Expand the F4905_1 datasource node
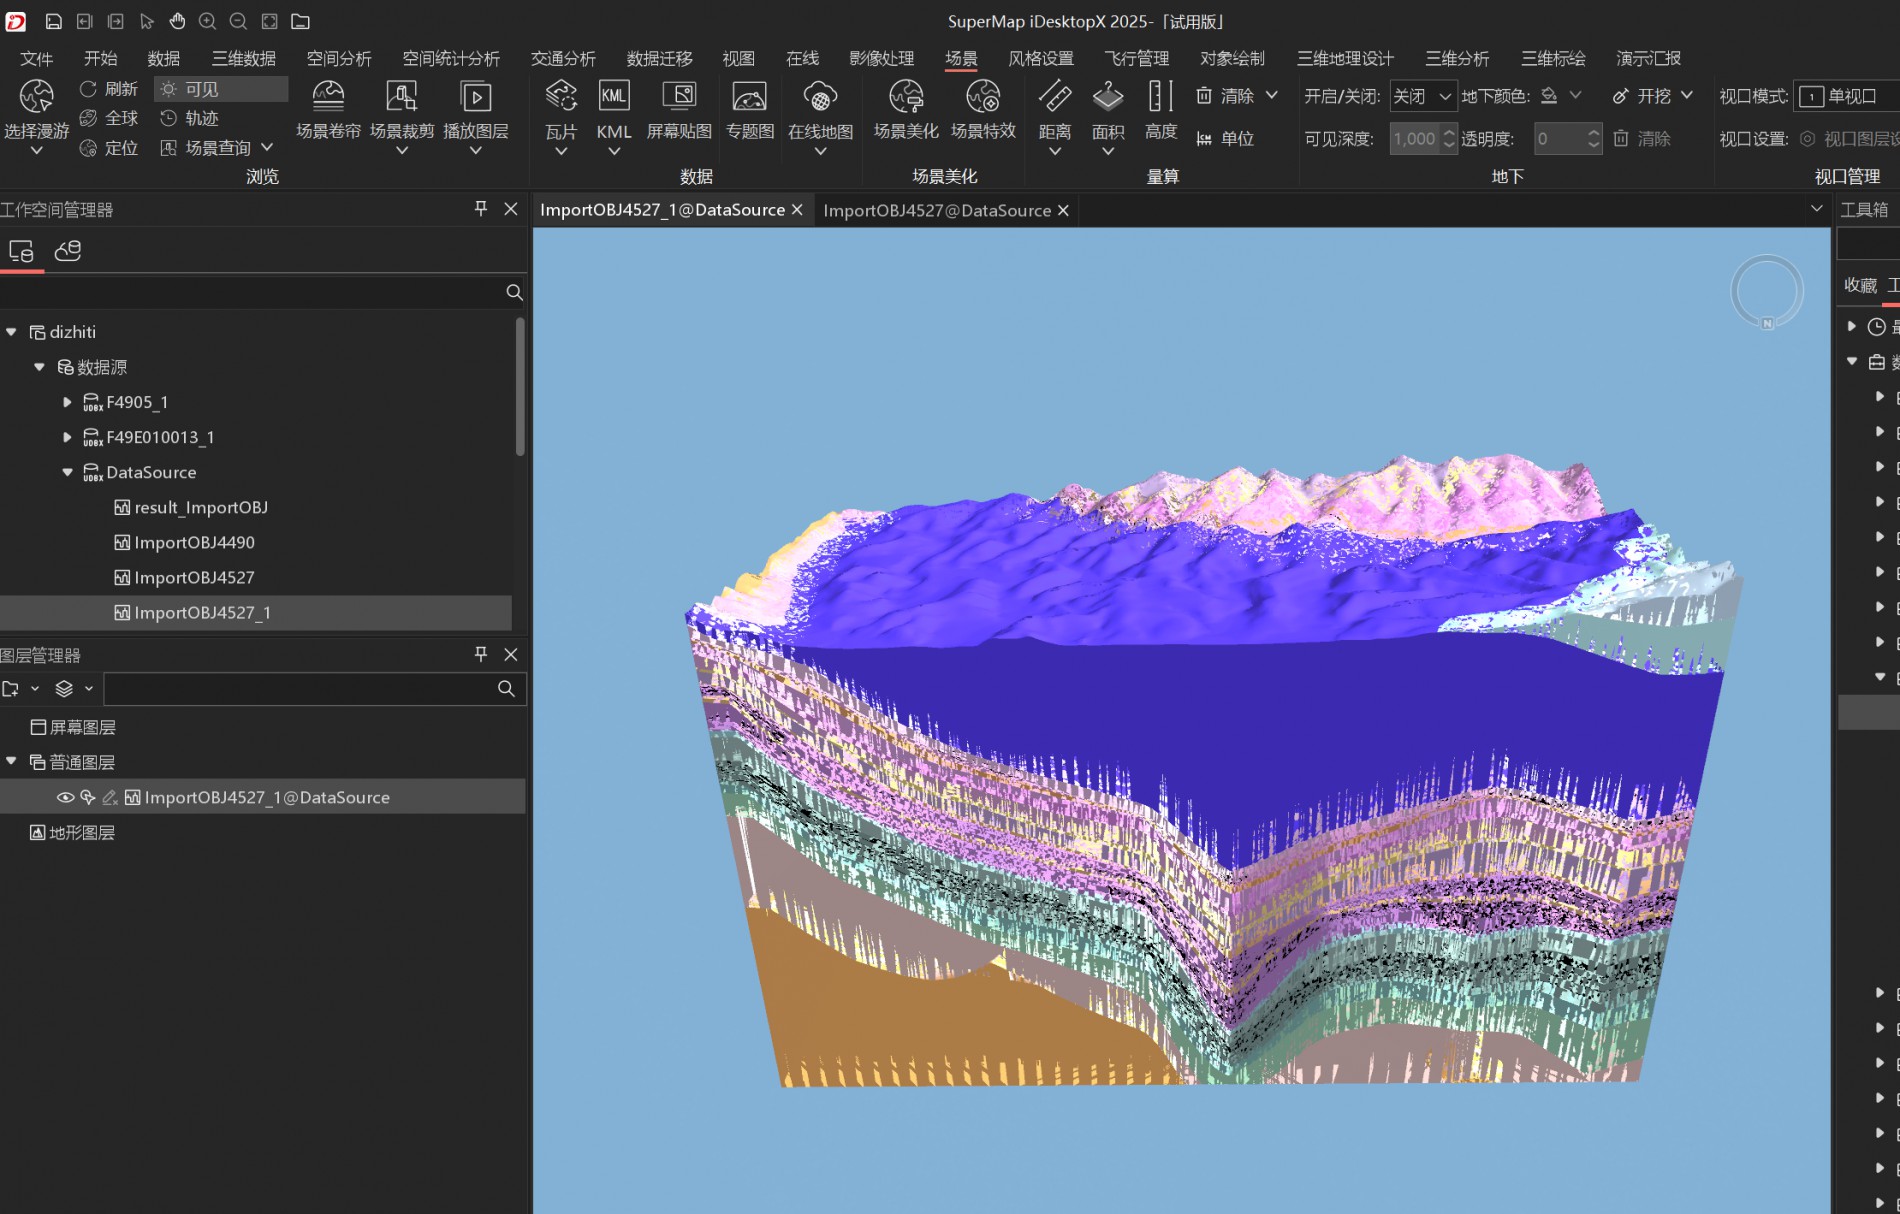 (x=67, y=402)
